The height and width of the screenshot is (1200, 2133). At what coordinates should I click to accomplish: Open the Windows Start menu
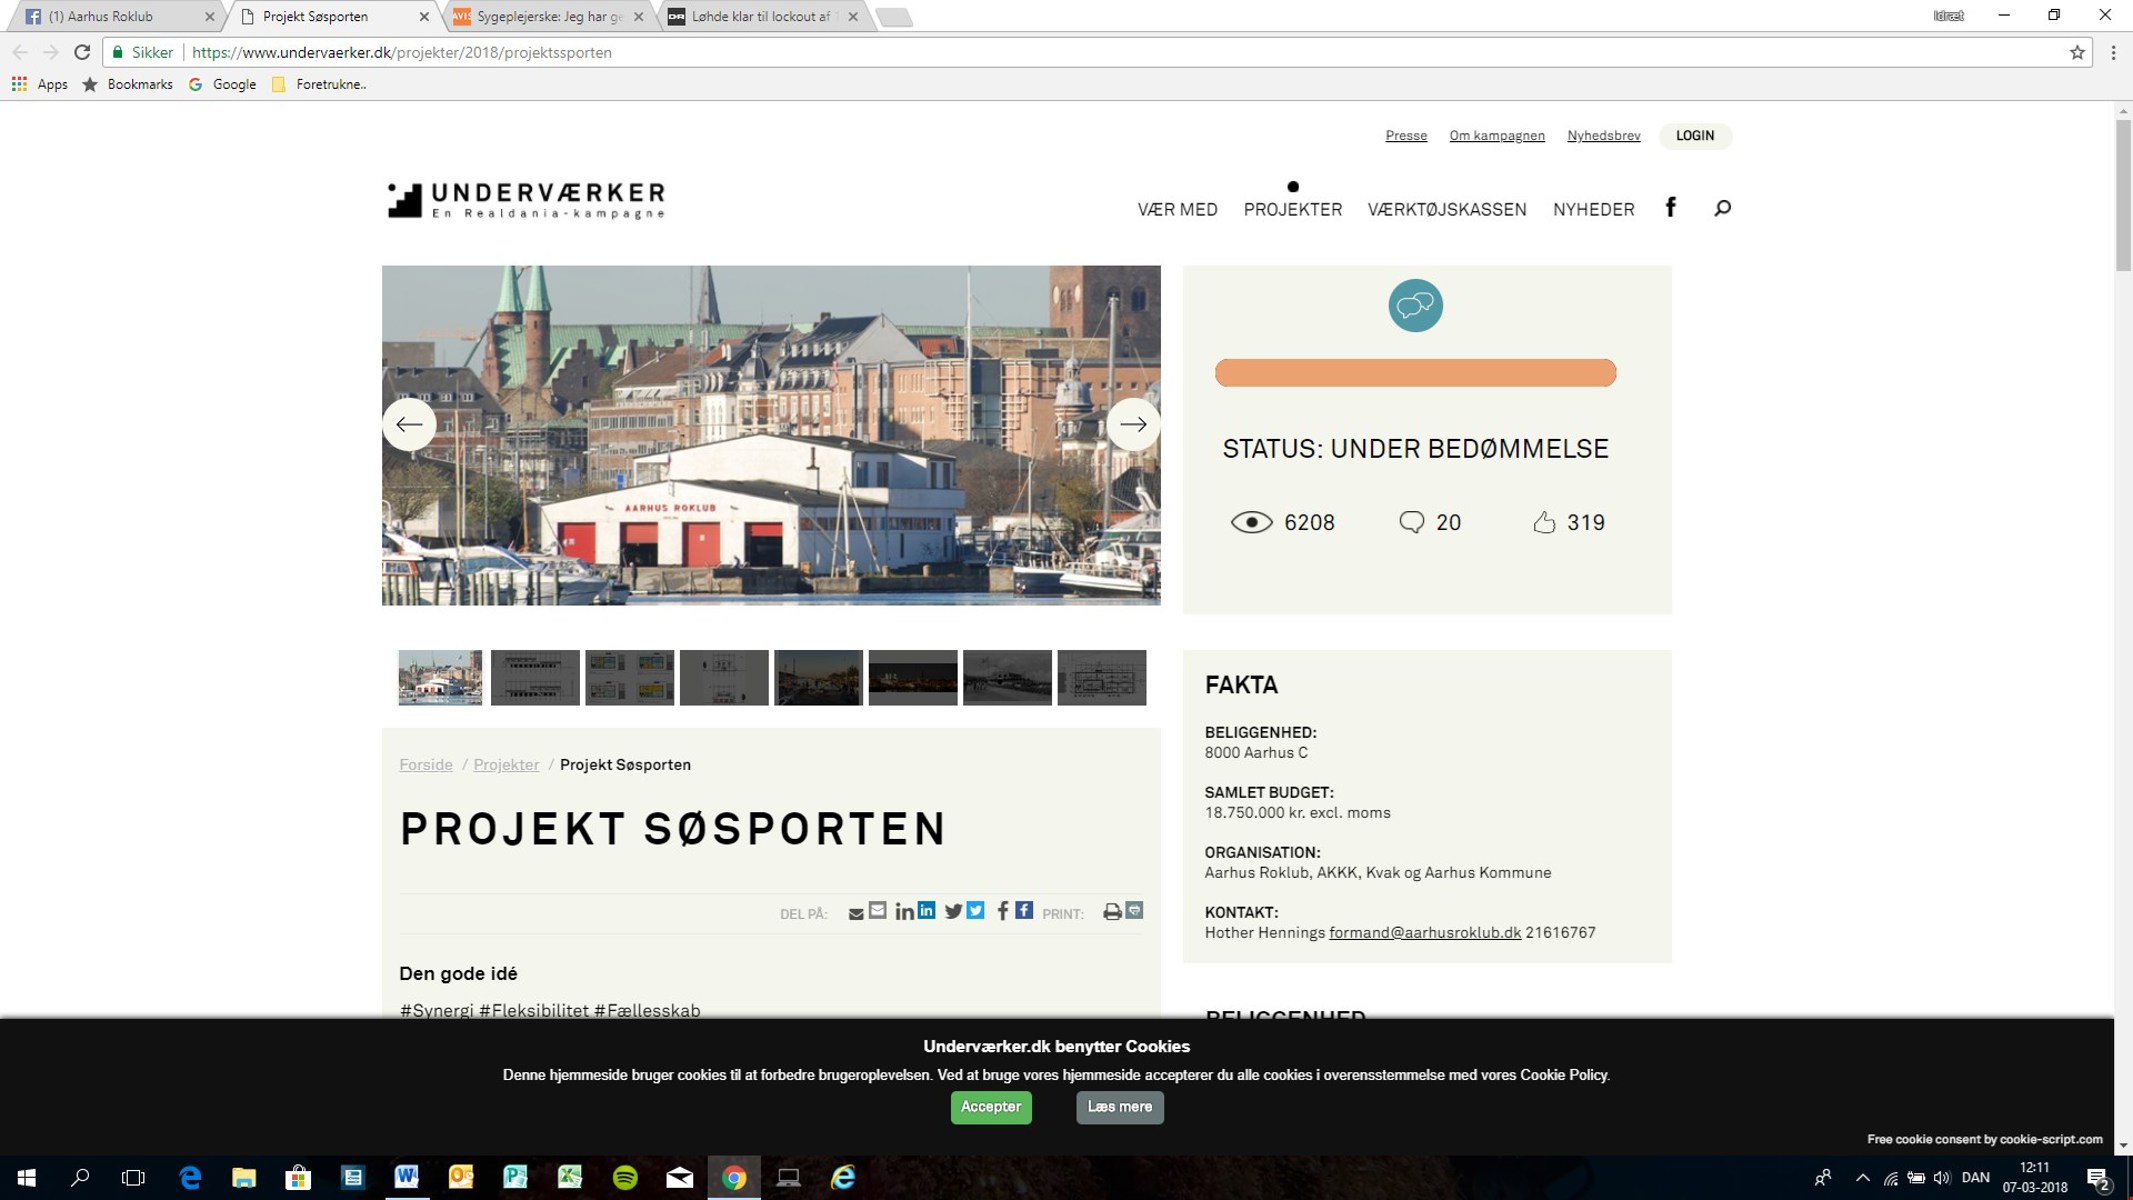(27, 1177)
